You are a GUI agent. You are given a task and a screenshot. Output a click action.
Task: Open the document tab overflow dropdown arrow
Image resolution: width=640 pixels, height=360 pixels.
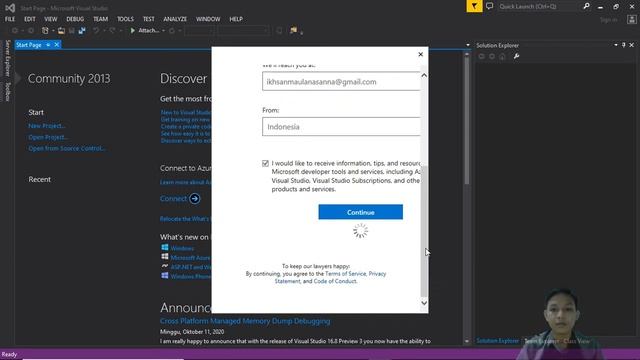[468, 45]
